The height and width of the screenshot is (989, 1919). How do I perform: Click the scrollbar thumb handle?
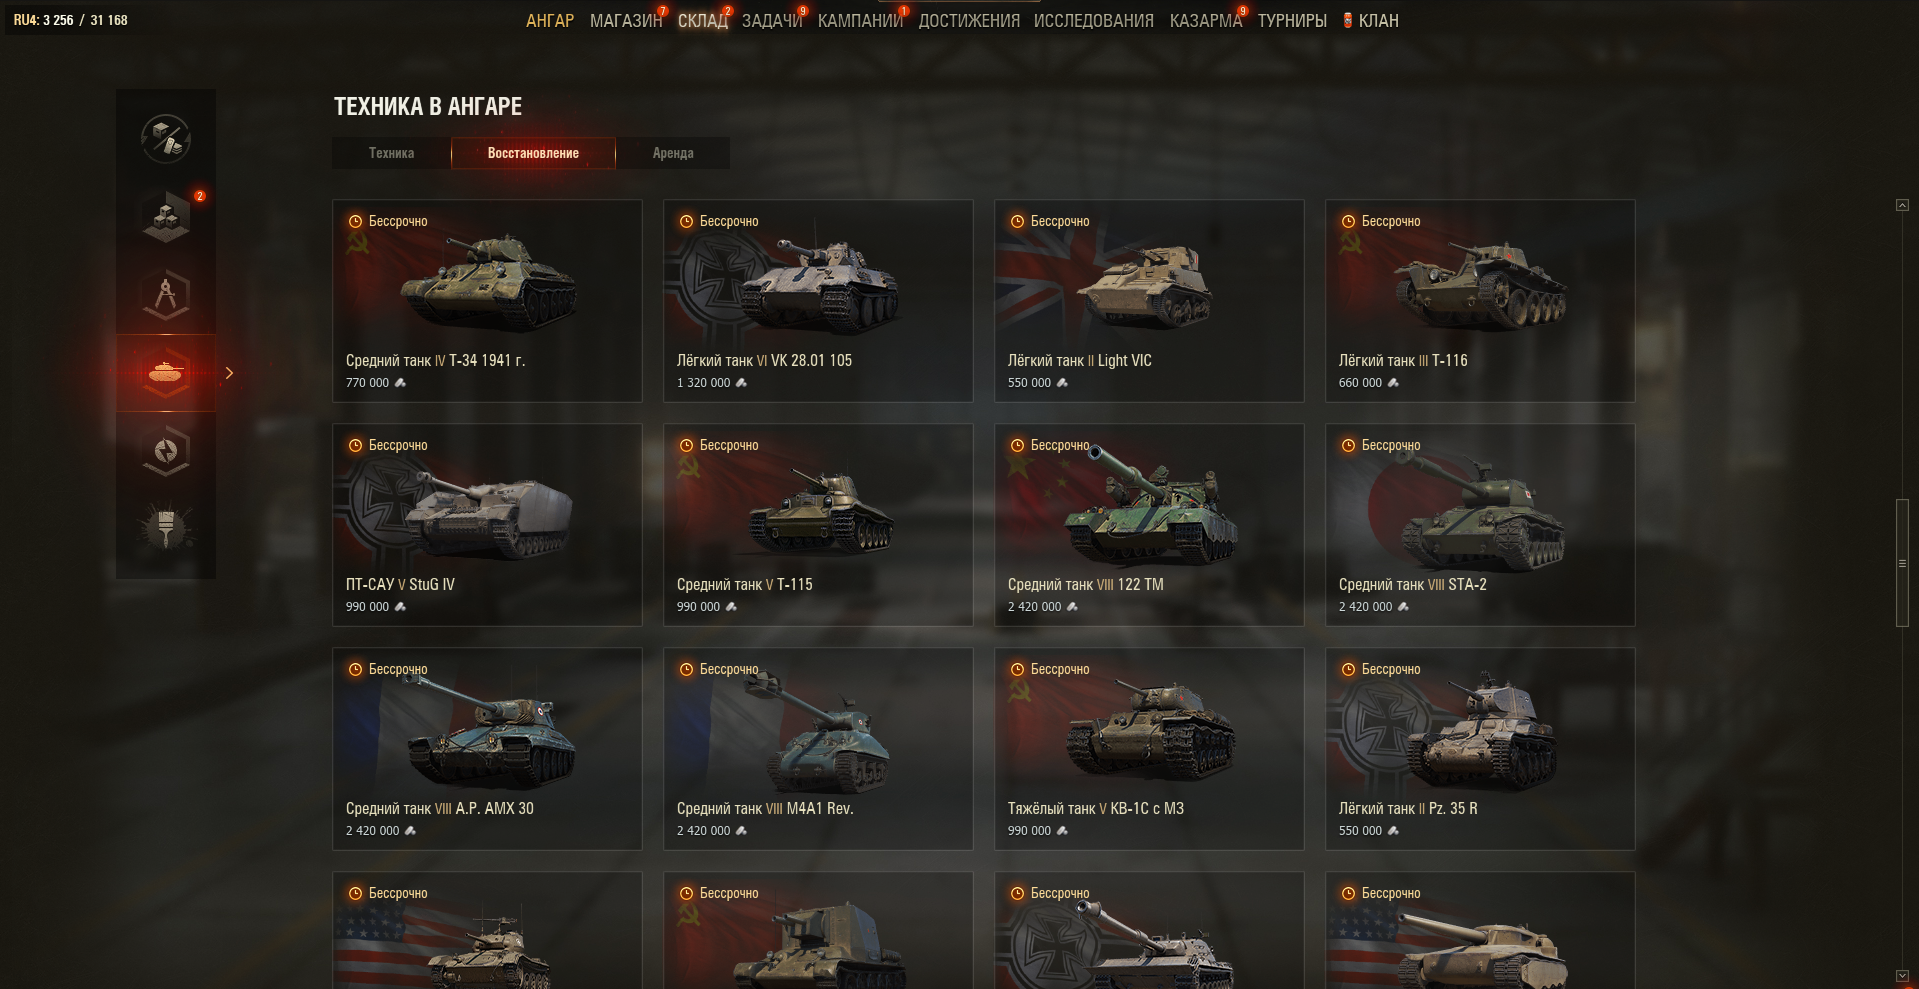[1902, 563]
